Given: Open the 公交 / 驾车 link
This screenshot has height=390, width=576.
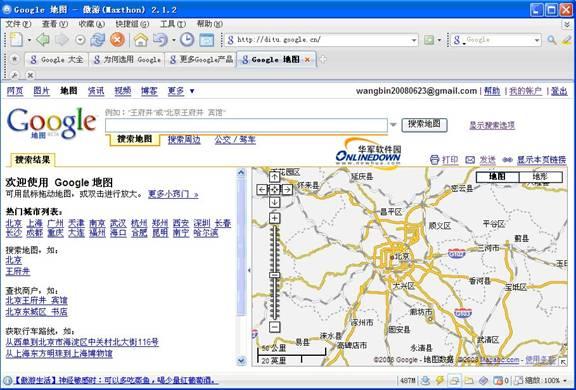Looking at the screenshot, I should coord(235,140).
